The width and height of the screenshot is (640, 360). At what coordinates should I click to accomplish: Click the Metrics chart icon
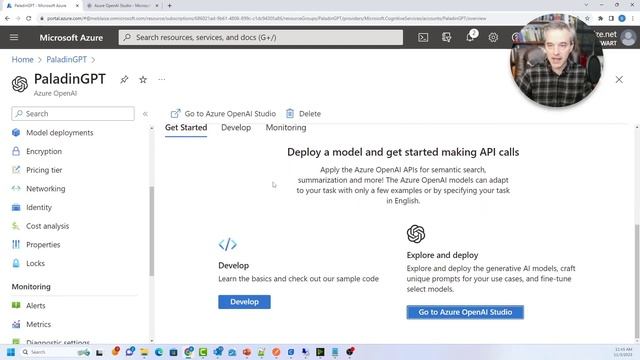pyautogui.click(x=16, y=324)
